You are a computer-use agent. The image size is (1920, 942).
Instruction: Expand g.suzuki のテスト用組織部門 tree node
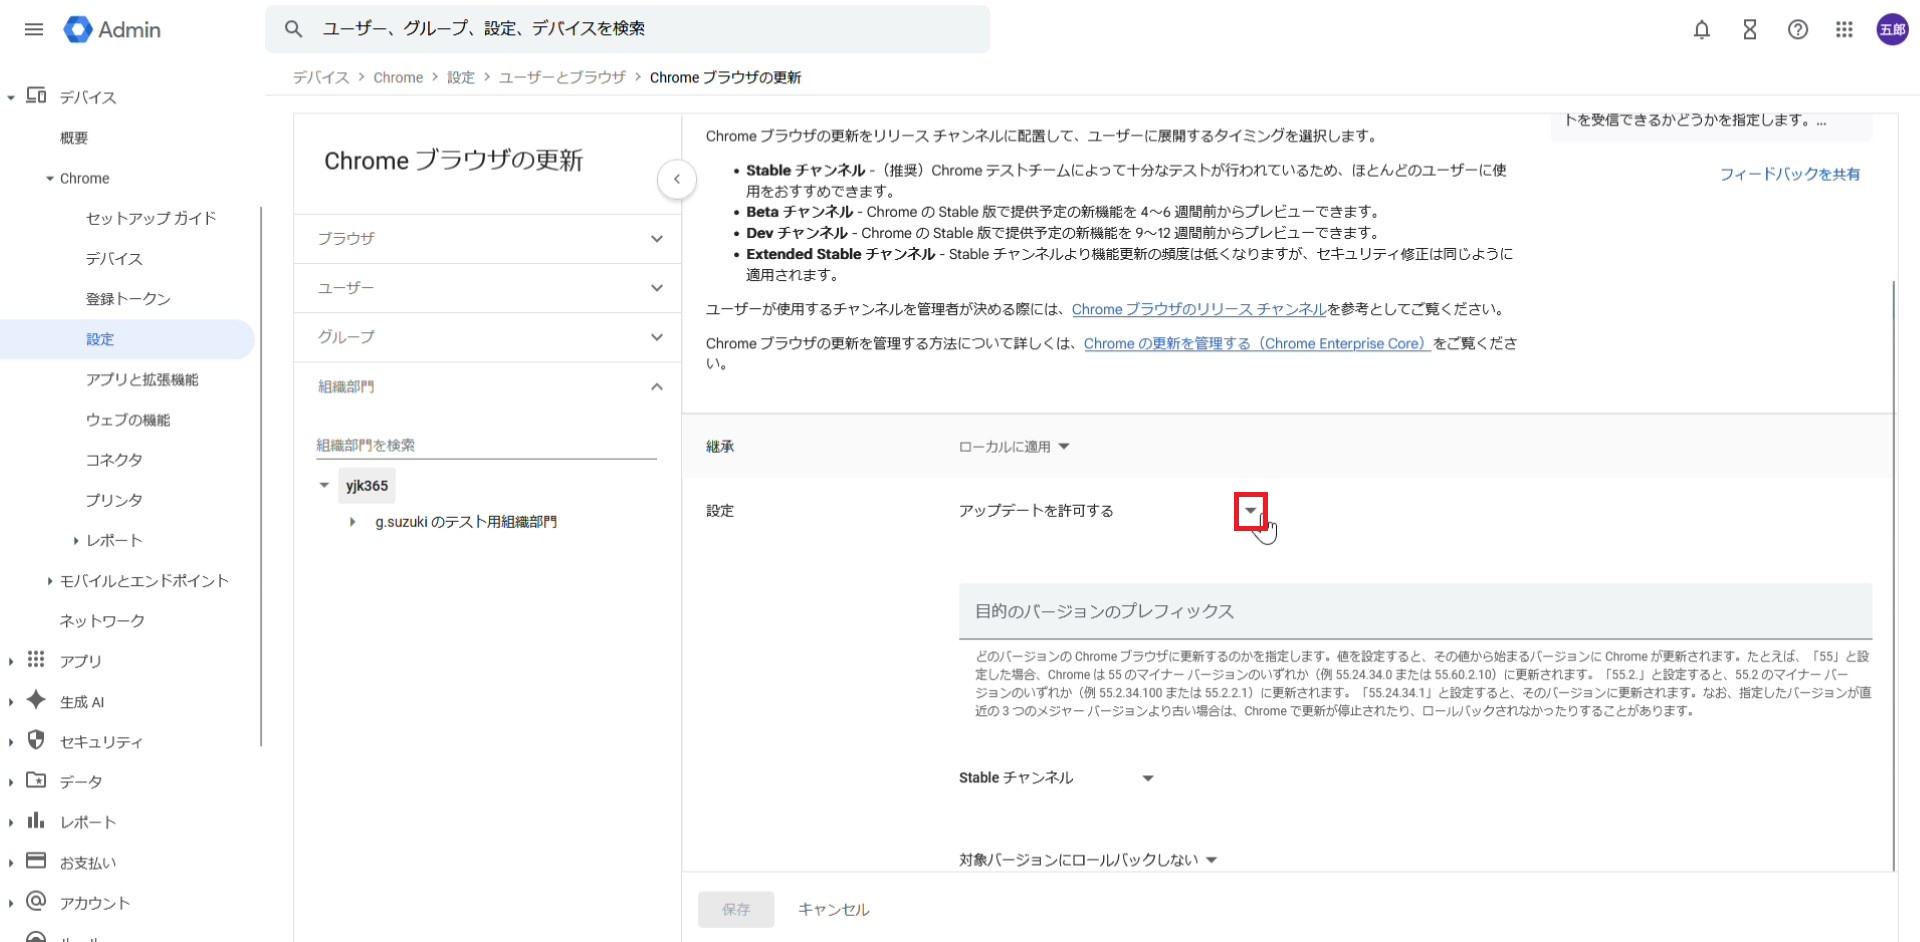point(352,522)
